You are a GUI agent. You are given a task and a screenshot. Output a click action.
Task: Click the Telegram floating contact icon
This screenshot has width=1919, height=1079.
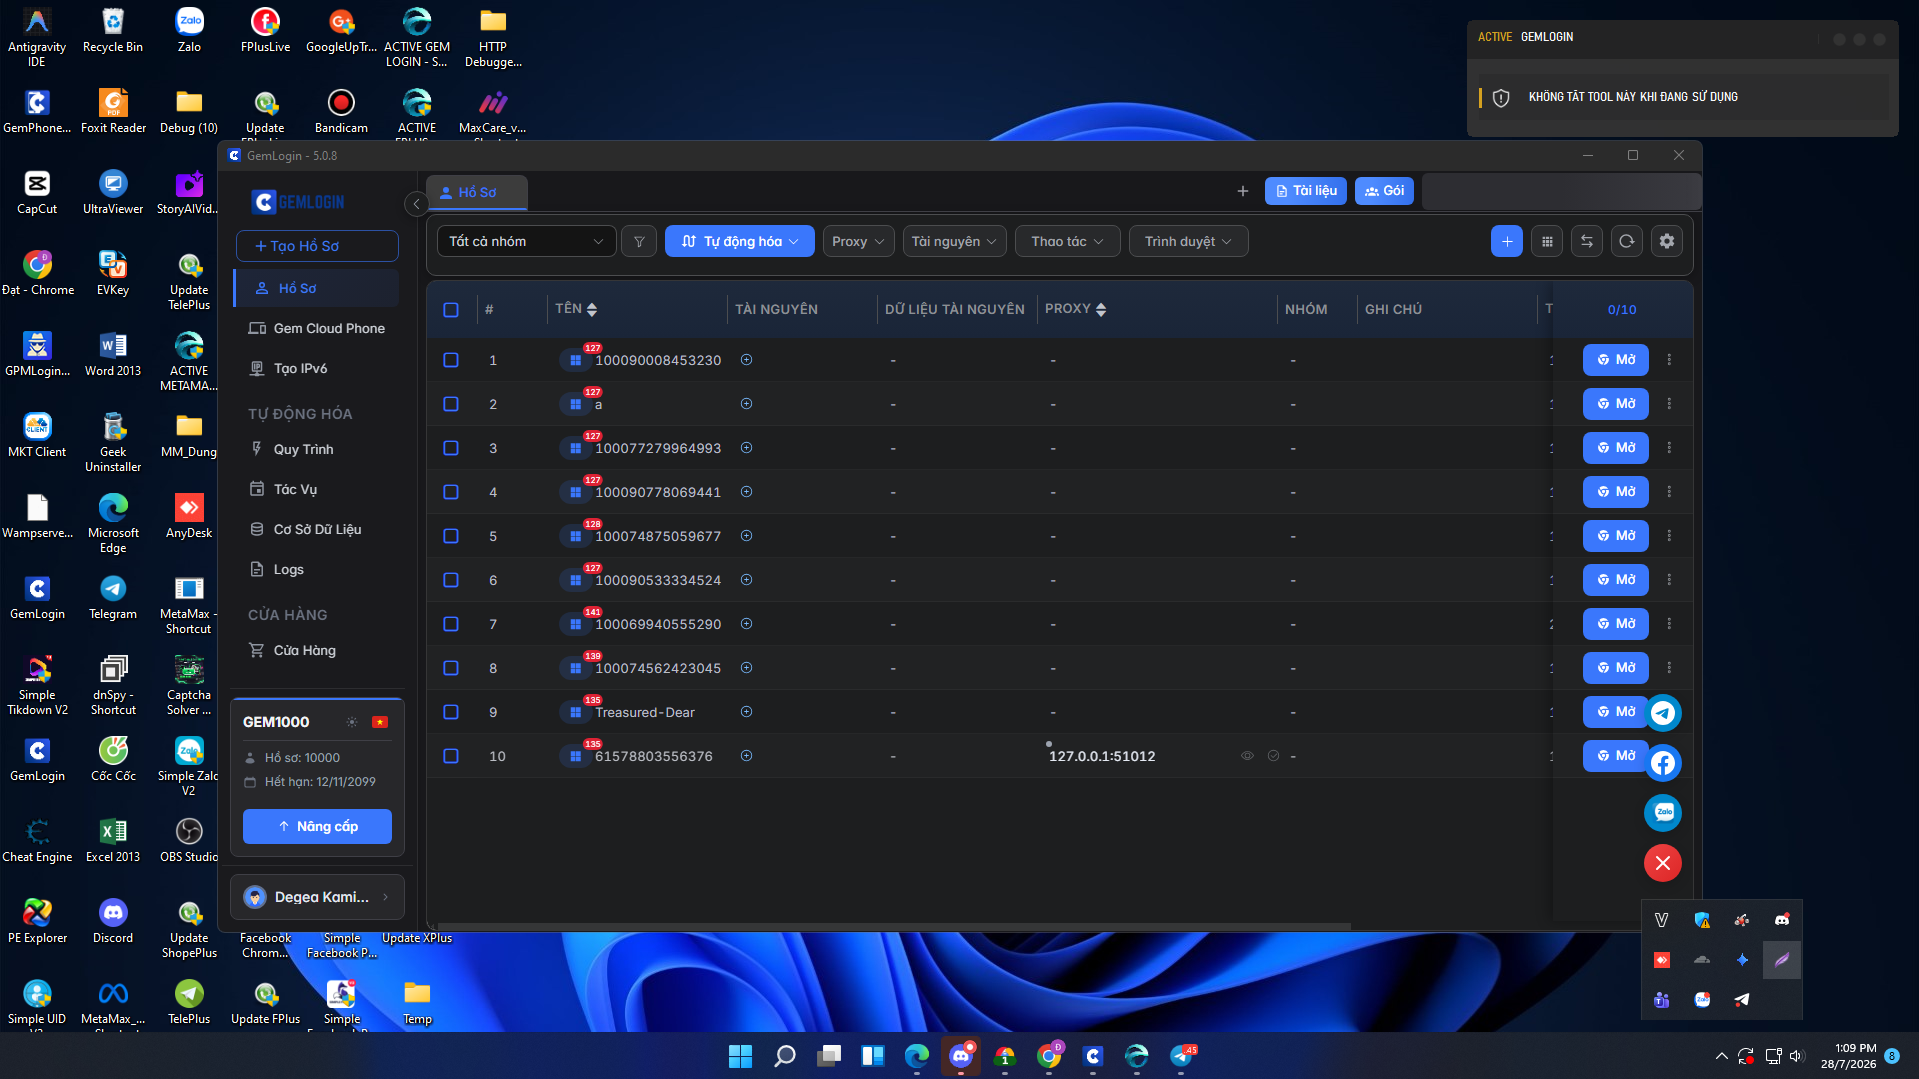coord(1663,713)
